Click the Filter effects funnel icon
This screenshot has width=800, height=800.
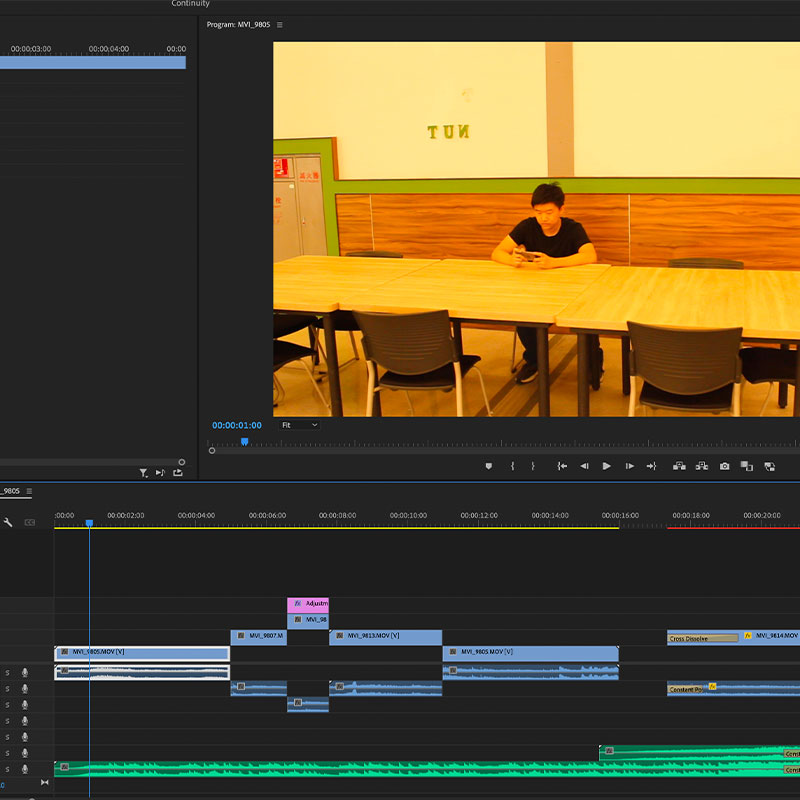tap(143, 473)
